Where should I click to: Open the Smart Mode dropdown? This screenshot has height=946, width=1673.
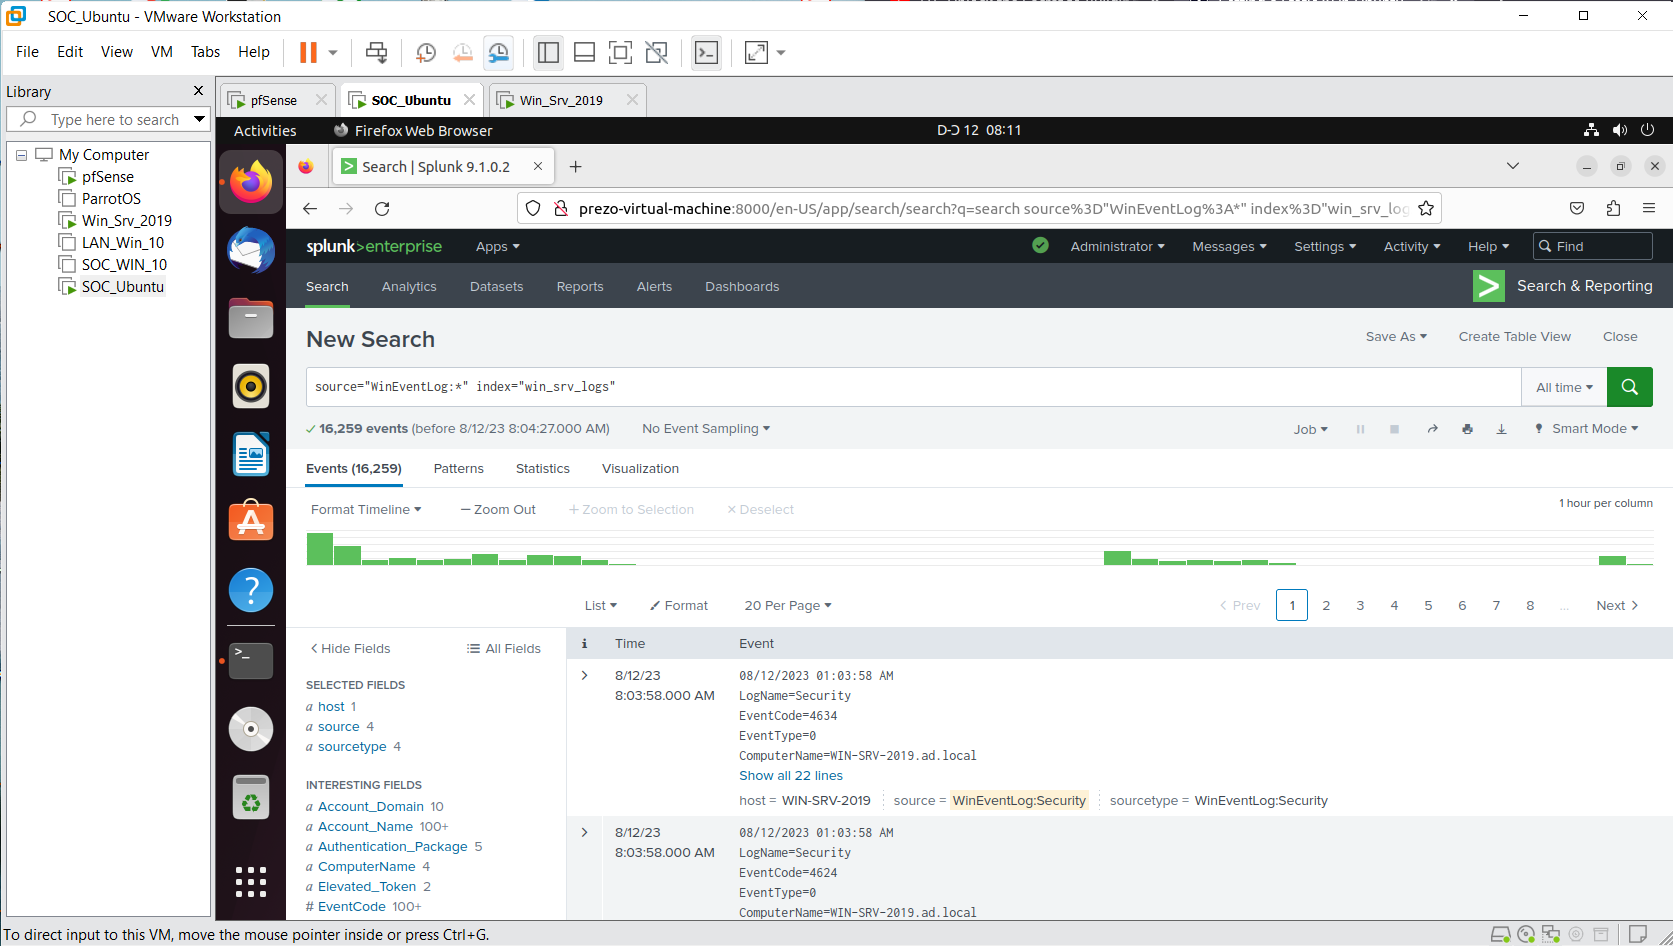pos(1587,429)
